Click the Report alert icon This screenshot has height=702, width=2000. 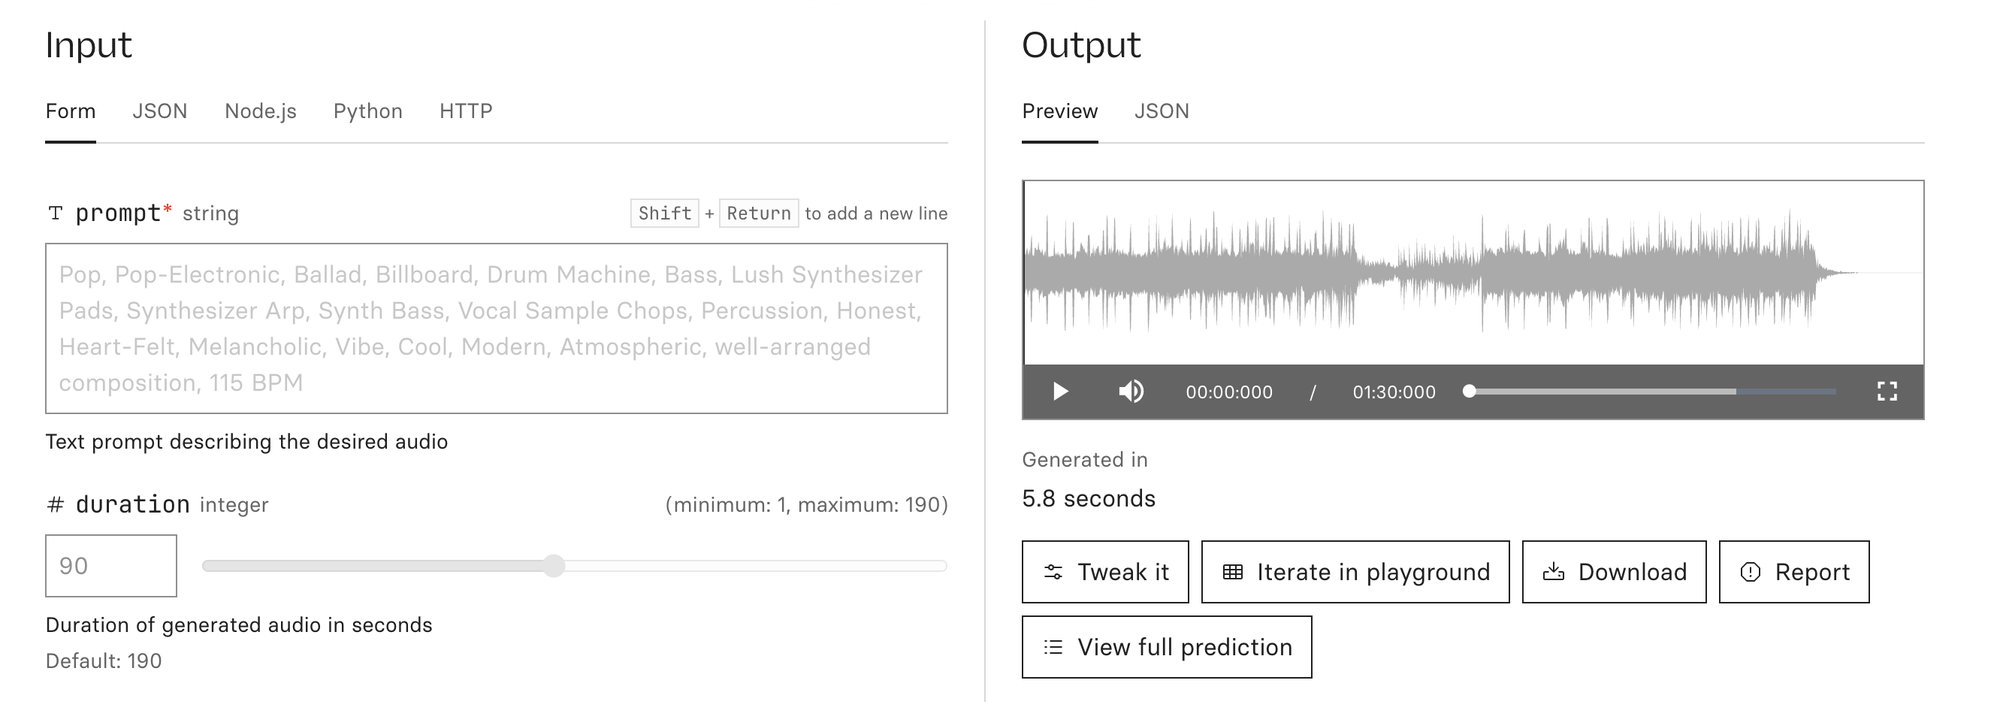point(1750,572)
